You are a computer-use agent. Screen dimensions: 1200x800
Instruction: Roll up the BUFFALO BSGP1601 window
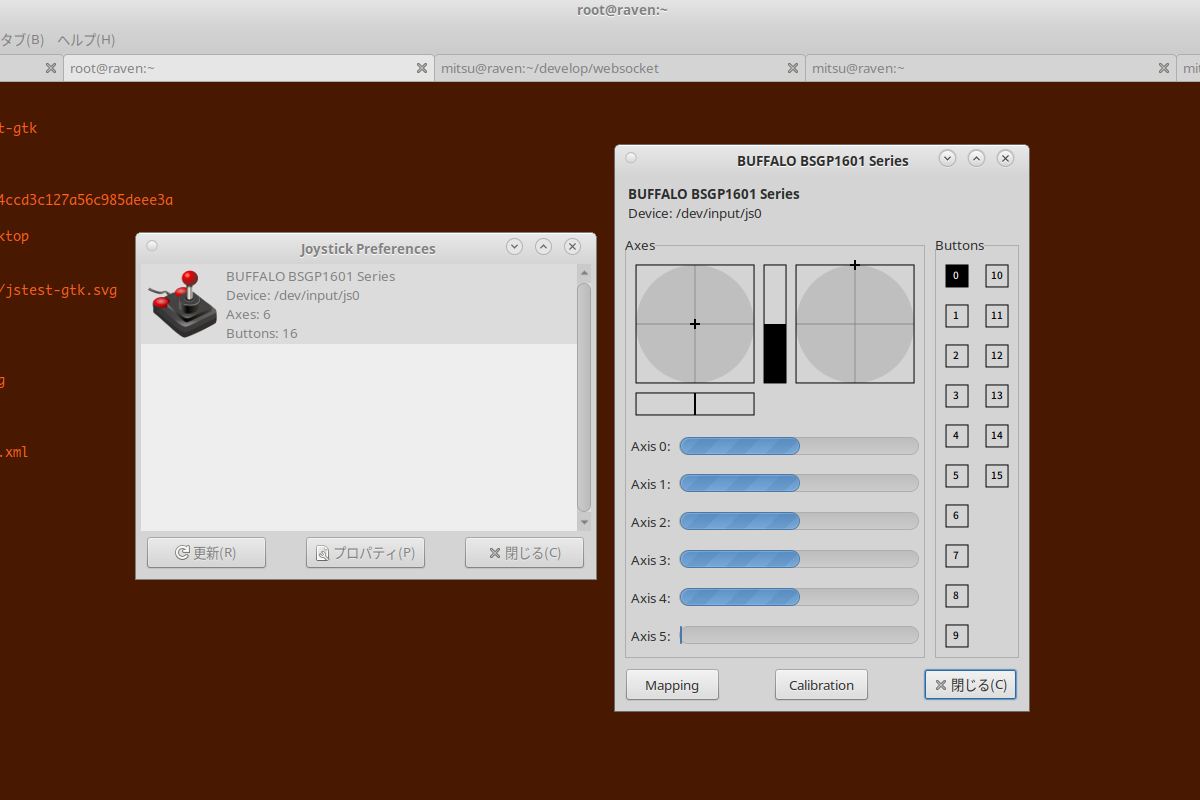click(947, 158)
